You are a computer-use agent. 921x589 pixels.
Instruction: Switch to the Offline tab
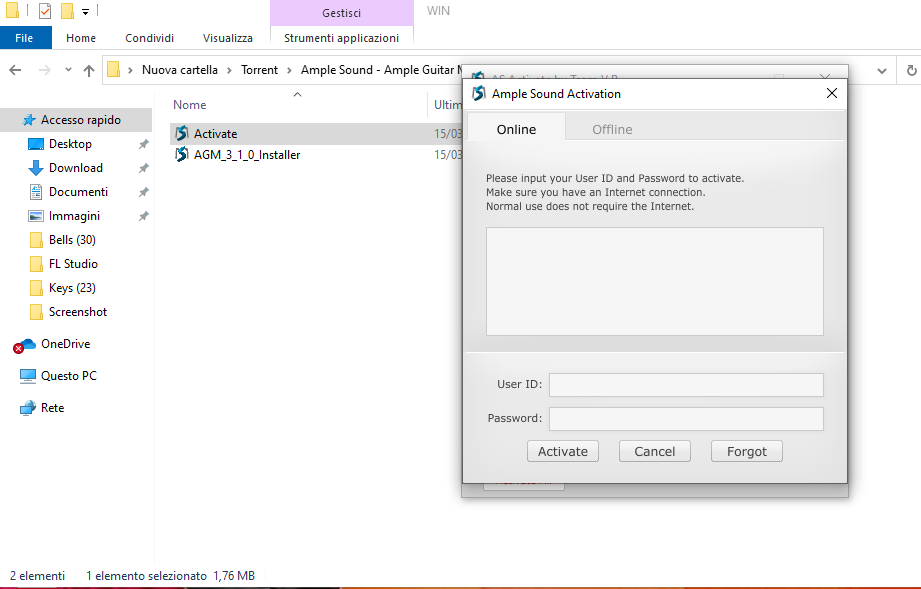tap(612, 129)
